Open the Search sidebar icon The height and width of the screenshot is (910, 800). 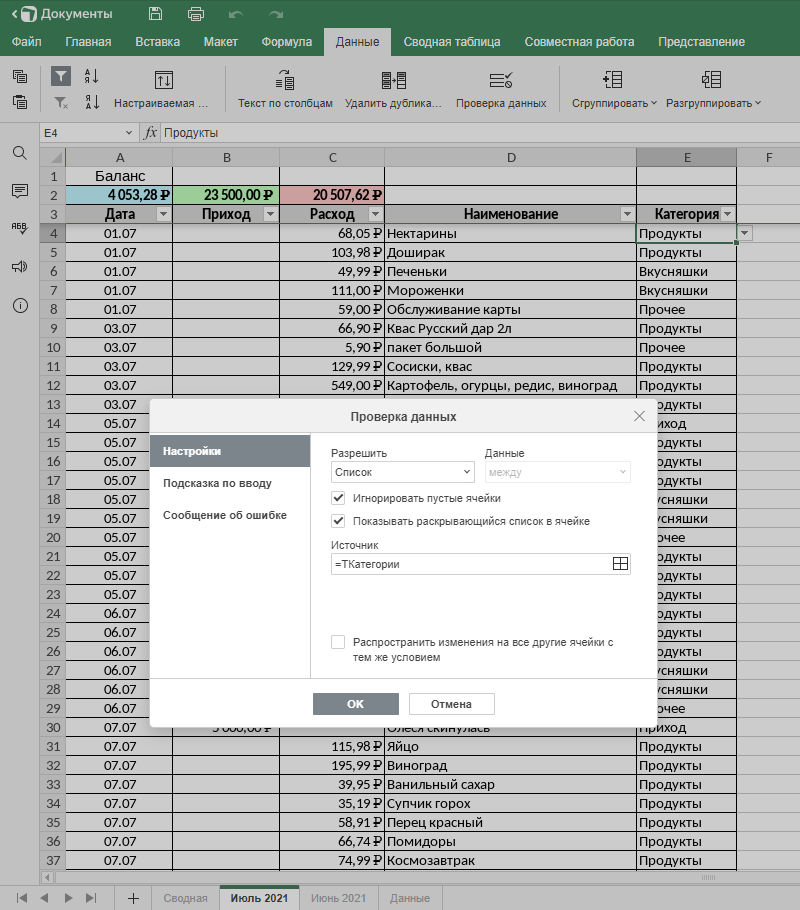(20, 153)
